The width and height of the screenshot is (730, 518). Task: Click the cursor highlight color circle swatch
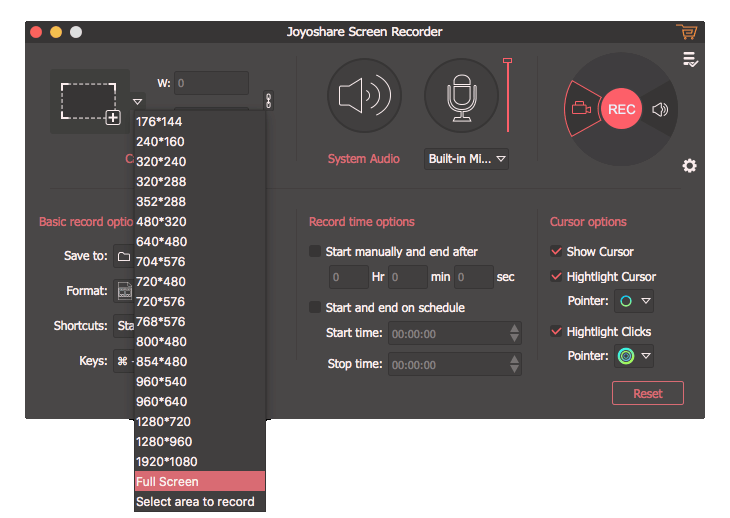626,301
